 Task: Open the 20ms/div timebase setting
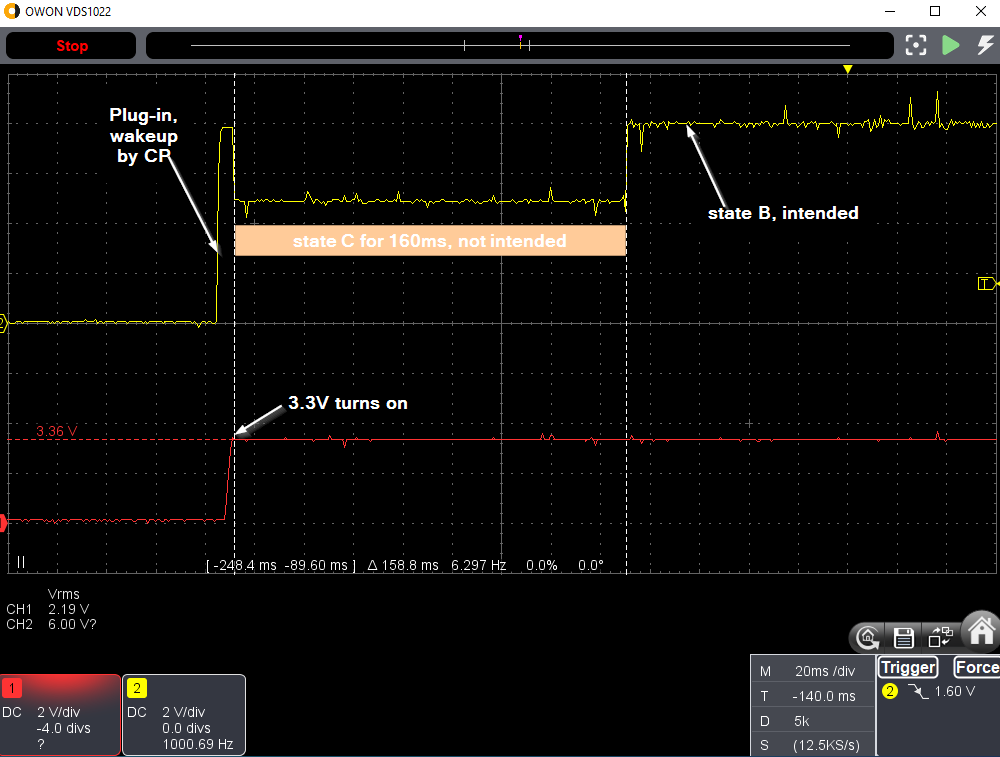click(812, 671)
